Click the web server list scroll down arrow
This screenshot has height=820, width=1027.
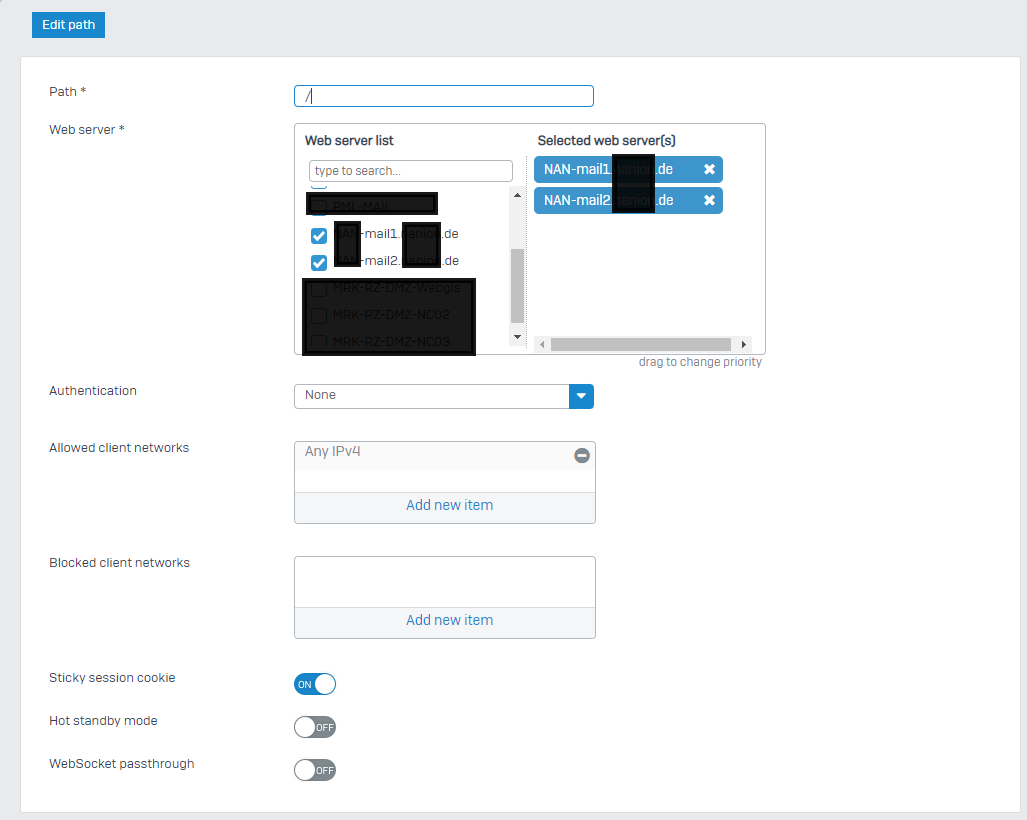tap(517, 337)
